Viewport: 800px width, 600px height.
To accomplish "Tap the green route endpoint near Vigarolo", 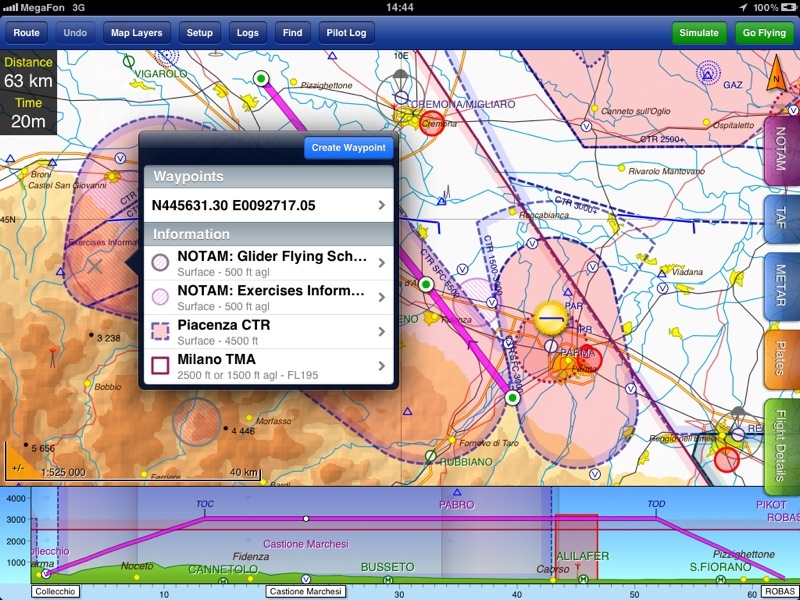I will [262, 77].
